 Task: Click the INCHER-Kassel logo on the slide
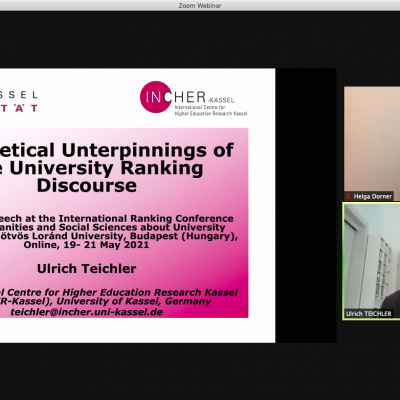pyautogui.click(x=193, y=98)
